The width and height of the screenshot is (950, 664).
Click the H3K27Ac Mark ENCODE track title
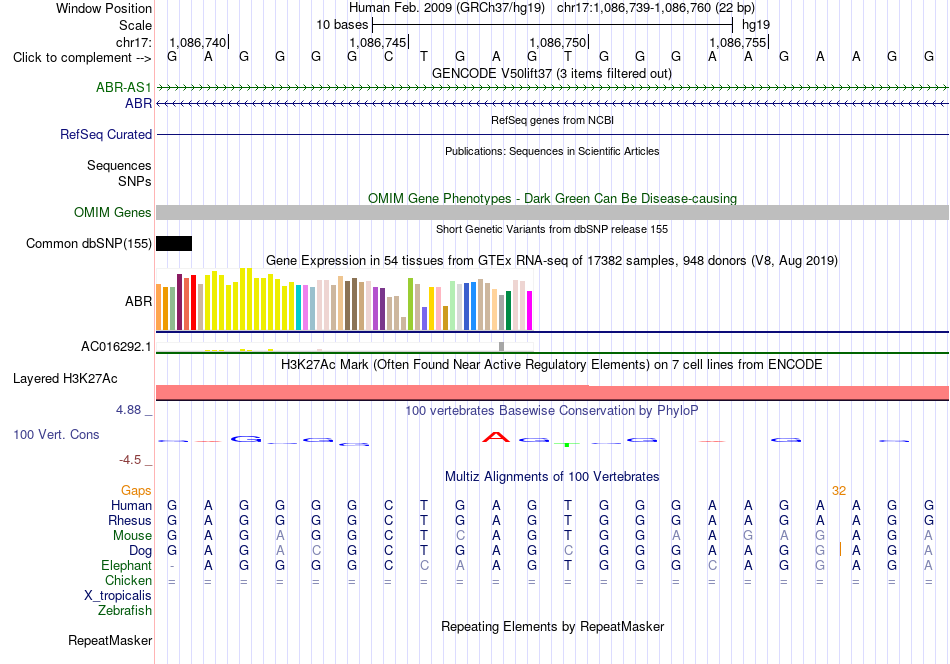[552, 364]
